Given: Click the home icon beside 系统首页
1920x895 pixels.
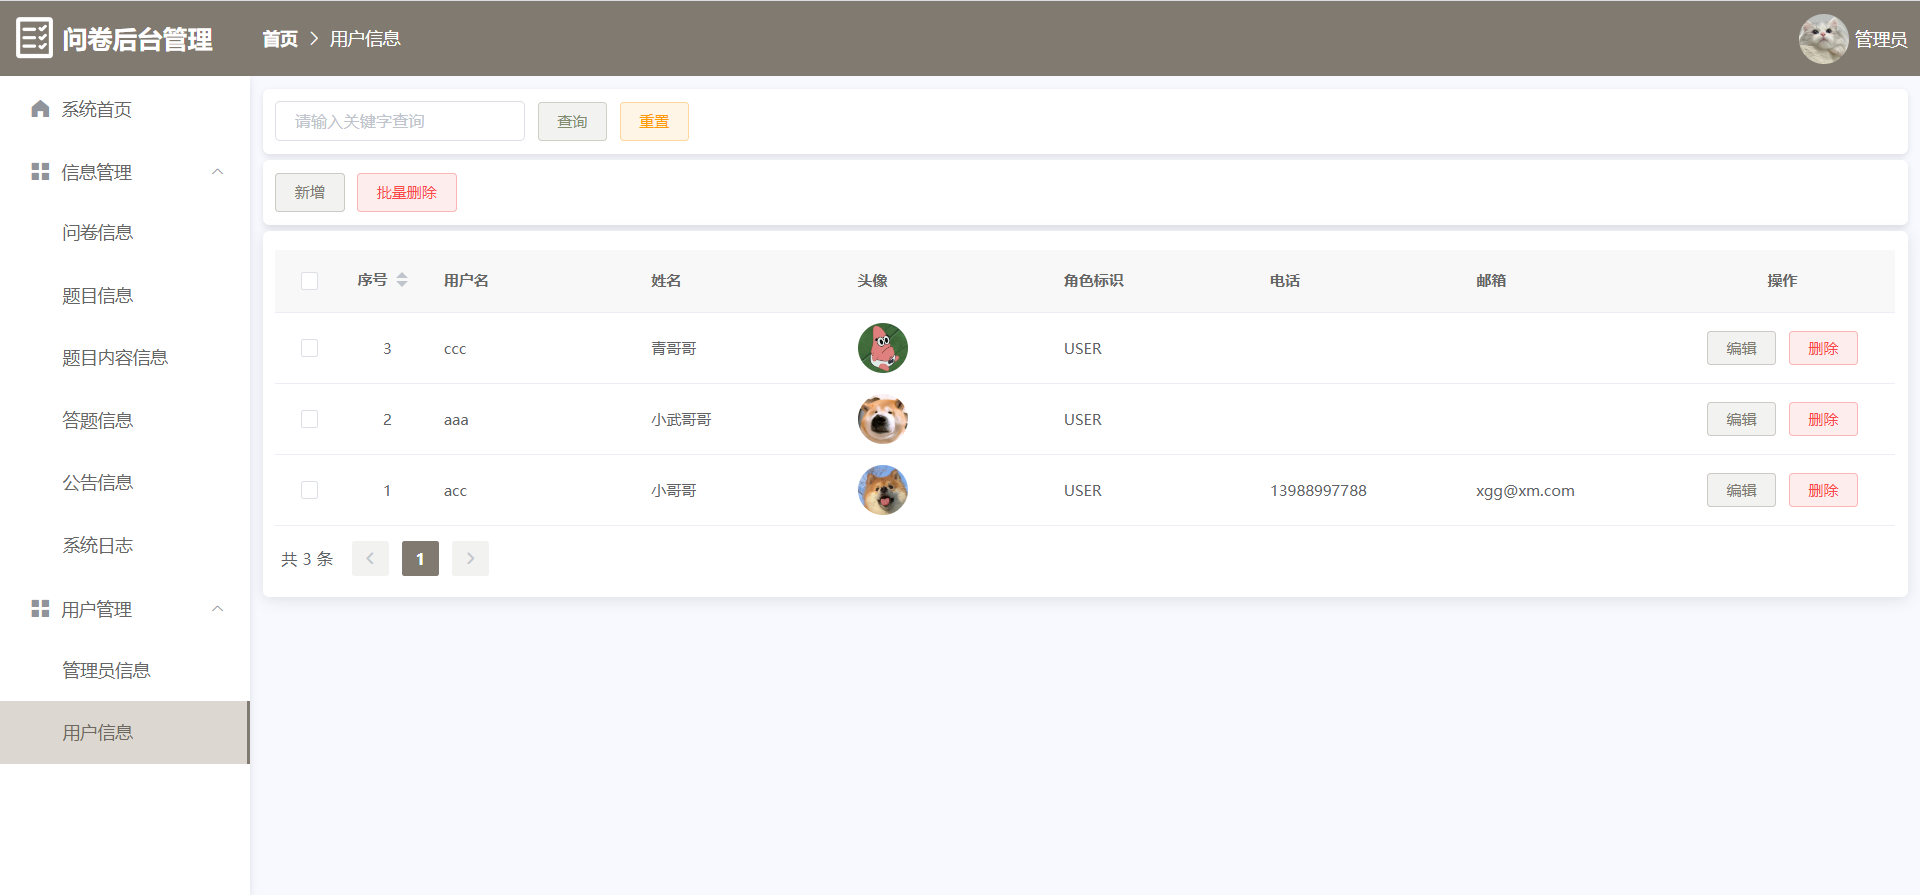Looking at the screenshot, I should click(x=40, y=109).
